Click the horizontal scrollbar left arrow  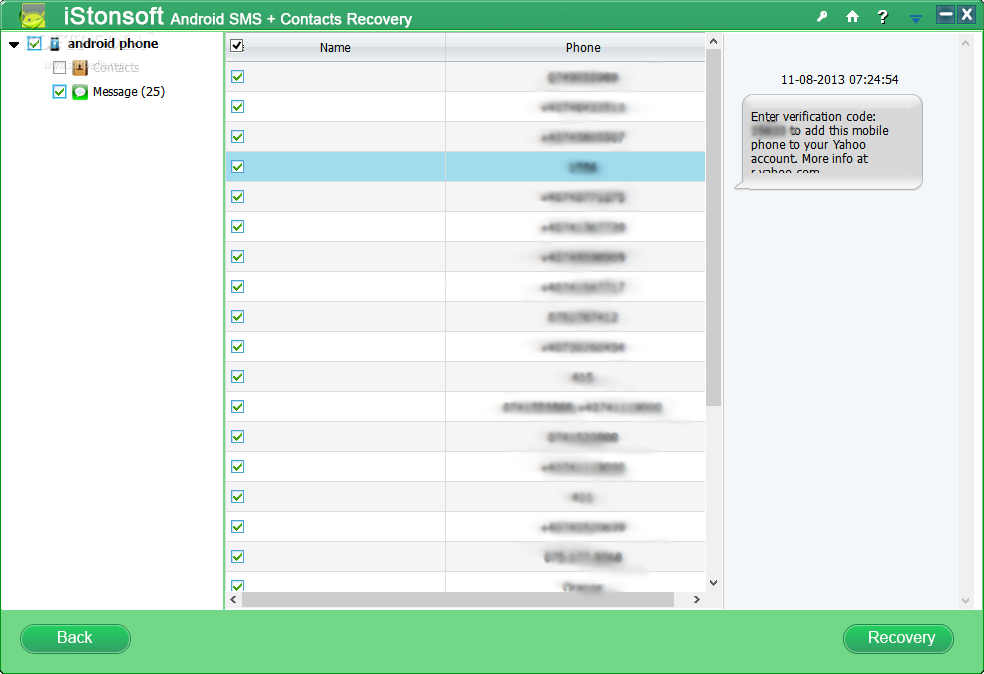233,599
